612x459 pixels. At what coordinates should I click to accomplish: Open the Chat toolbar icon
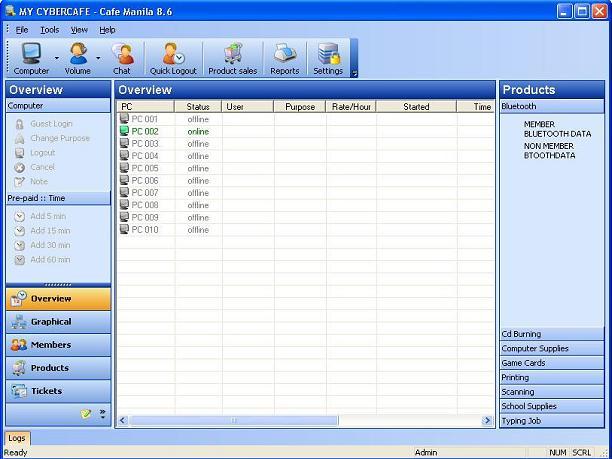click(123, 54)
